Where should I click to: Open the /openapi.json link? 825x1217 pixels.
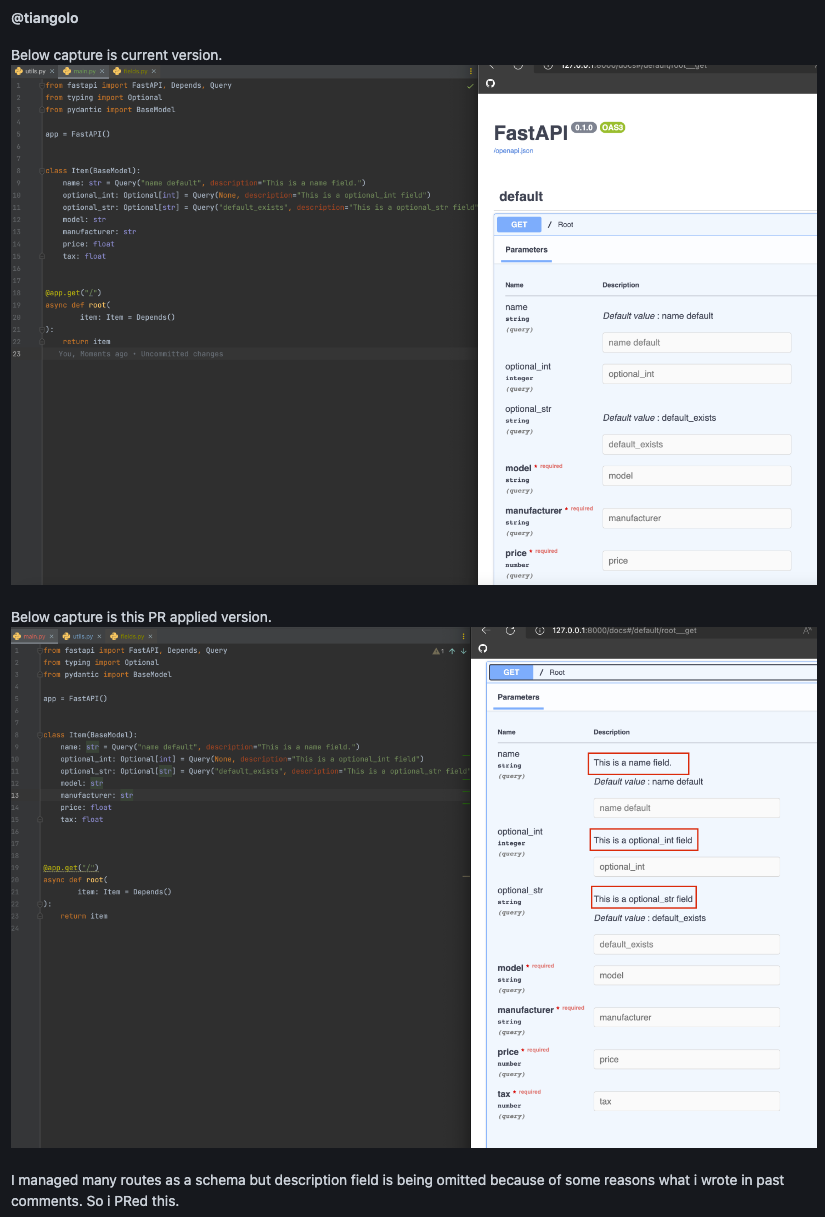[512, 150]
